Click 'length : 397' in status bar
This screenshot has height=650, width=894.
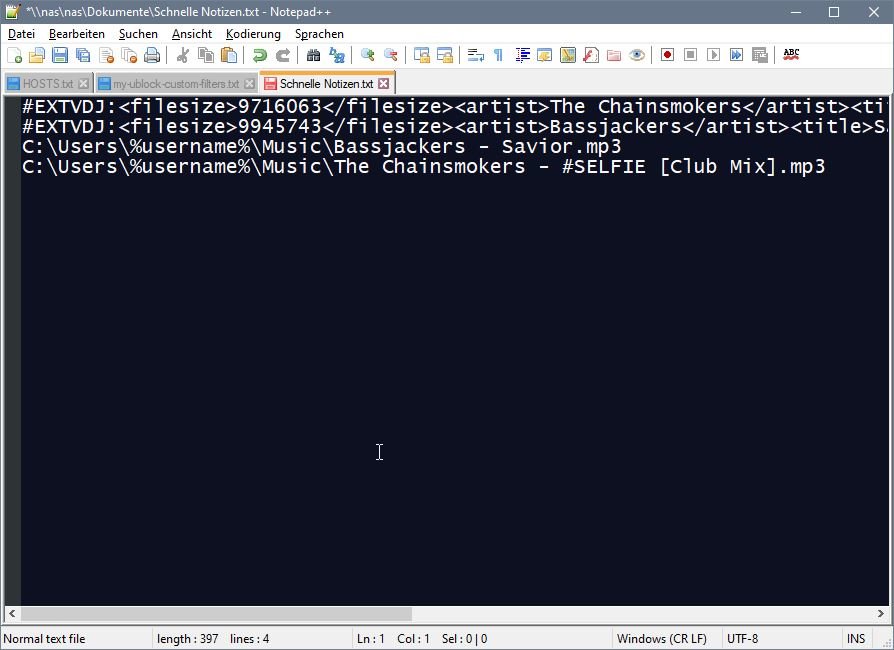tap(188, 639)
